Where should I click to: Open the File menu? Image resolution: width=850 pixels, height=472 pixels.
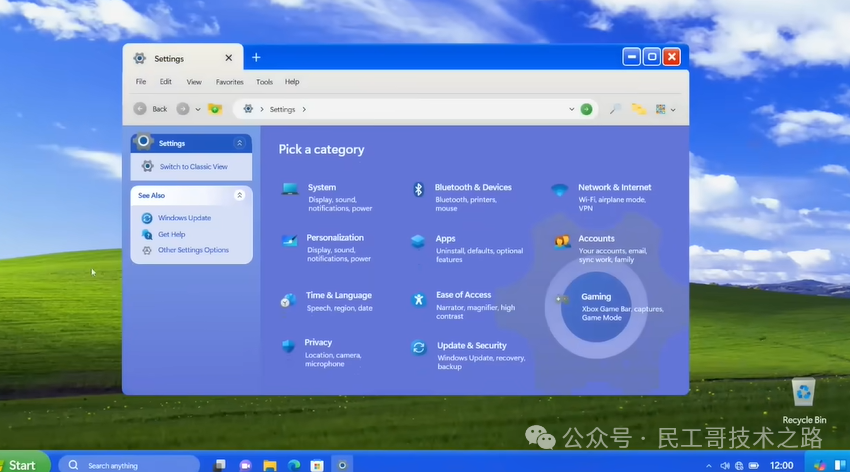(x=141, y=82)
